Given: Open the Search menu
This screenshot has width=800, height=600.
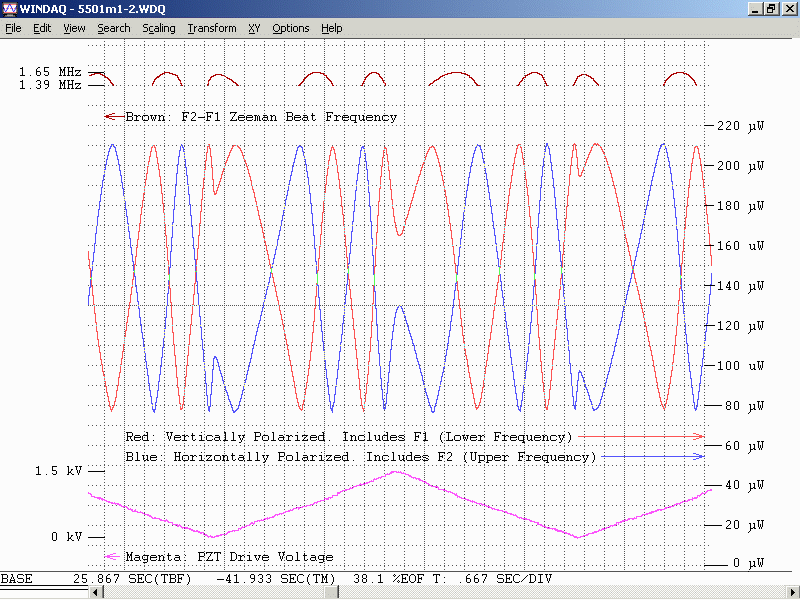Looking at the screenshot, I should click(x=113, y=28).
